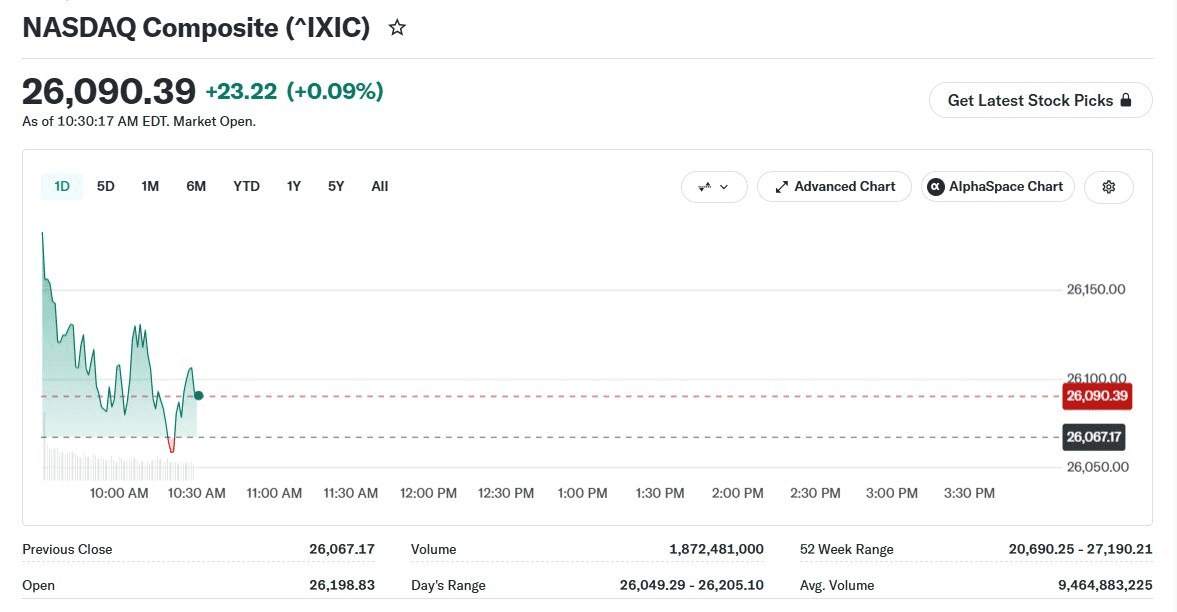Click the current price marker dot on chart
The height and width of the screenshot is (612, 1177).
click(x=198, y=396)
